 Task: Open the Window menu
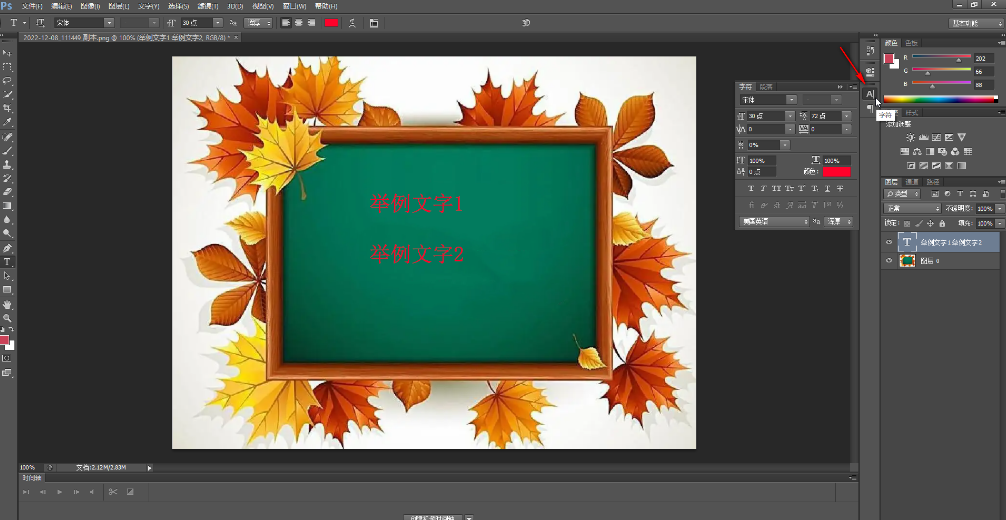tap(296, 6)
